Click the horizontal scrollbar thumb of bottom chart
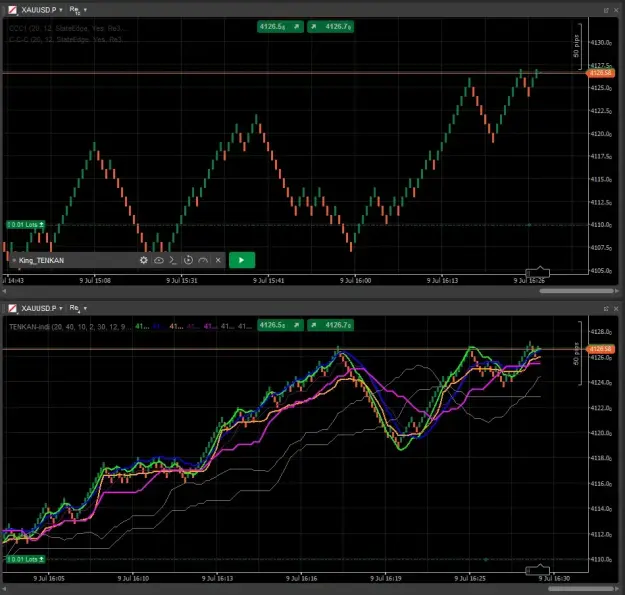 tap(581, 589)
